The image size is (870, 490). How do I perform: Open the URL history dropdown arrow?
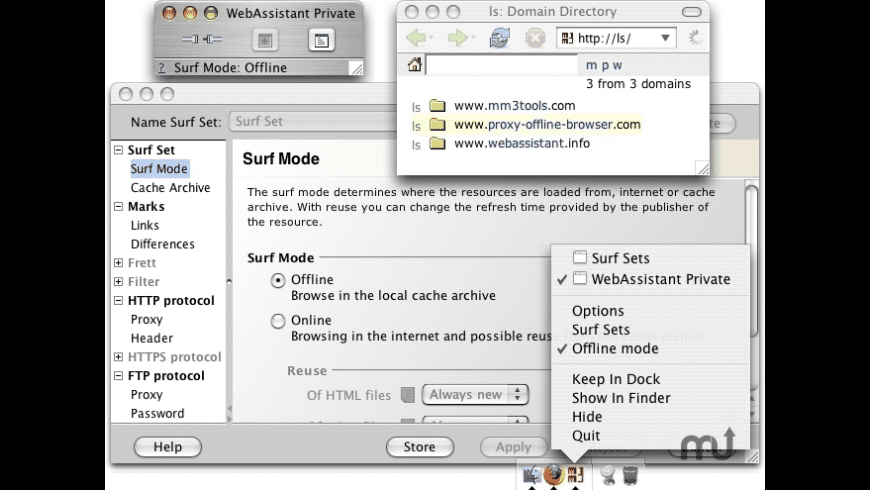(x=665, y=38)
